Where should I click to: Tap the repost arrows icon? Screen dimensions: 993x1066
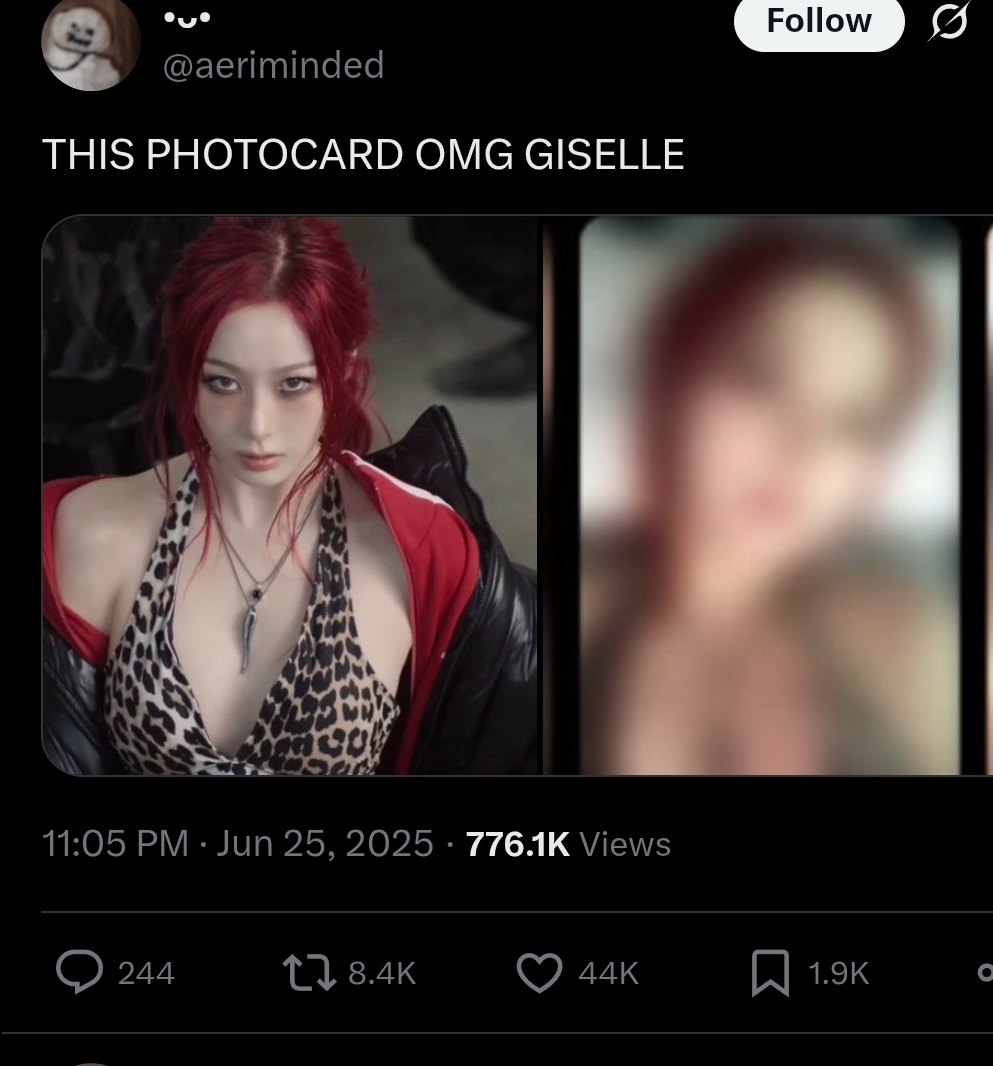309,972
